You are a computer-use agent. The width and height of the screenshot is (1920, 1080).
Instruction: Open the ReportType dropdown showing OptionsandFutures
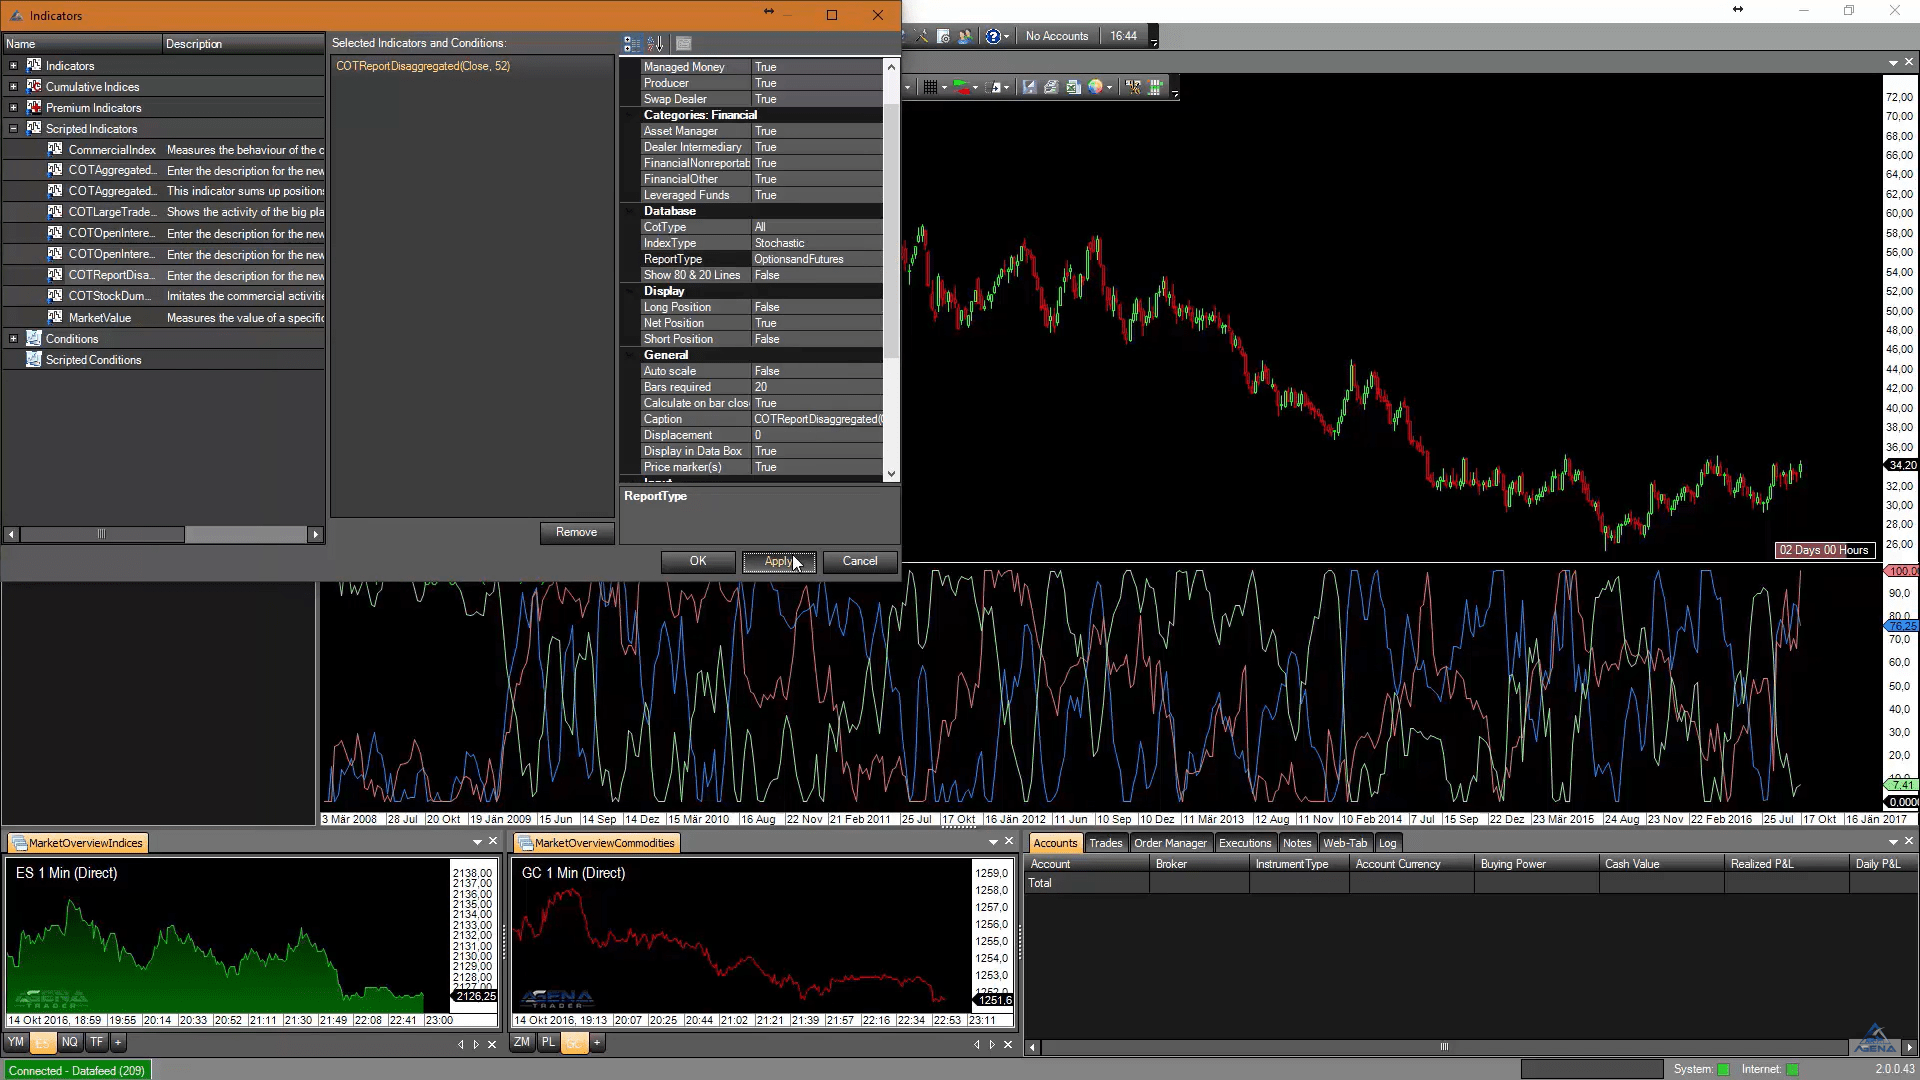tap(816, 258)
